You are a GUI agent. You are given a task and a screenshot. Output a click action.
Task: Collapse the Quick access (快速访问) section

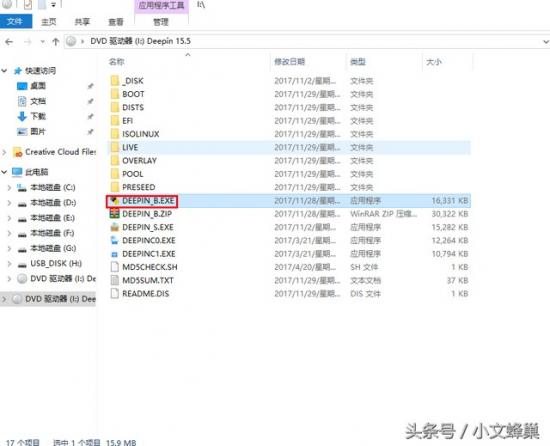pos(5,71)
